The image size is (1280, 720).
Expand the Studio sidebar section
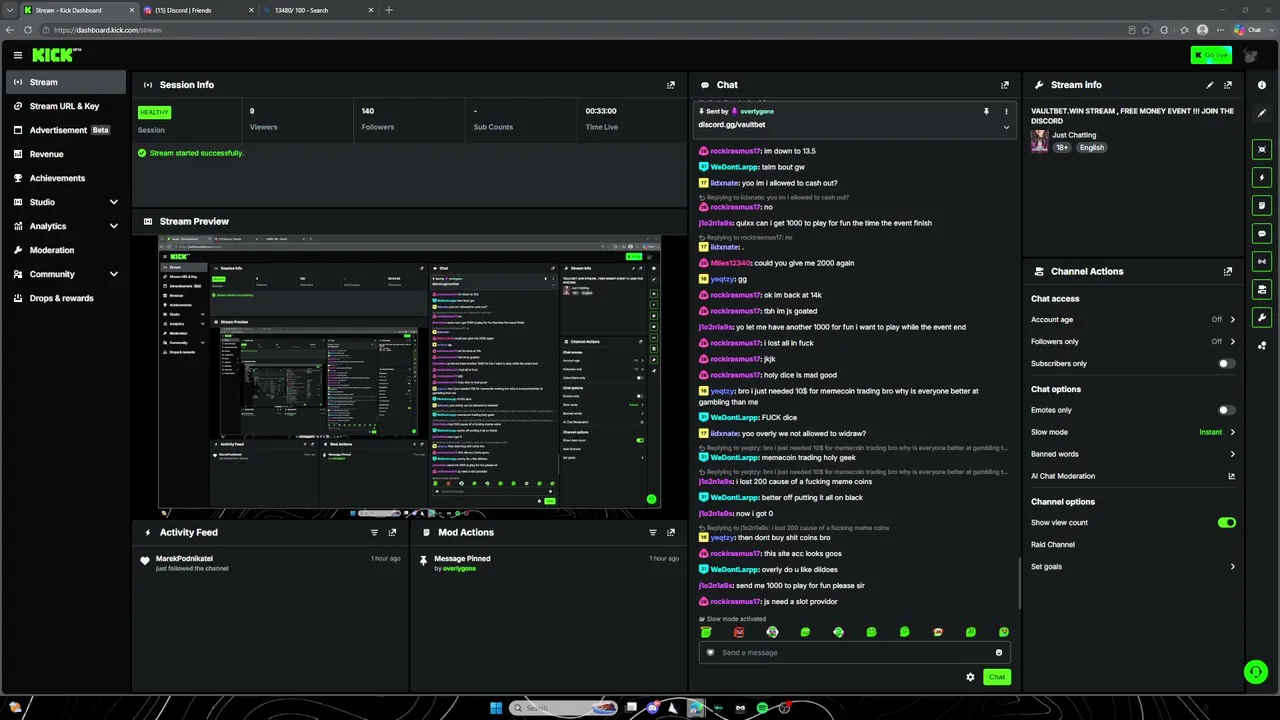66,202
